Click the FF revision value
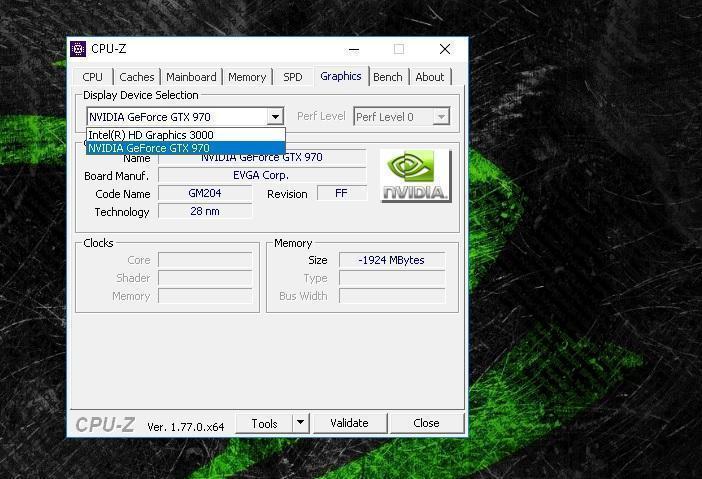The width and height of the screenshot is (702, 479). pyautogui.click(x=342, y=193)
